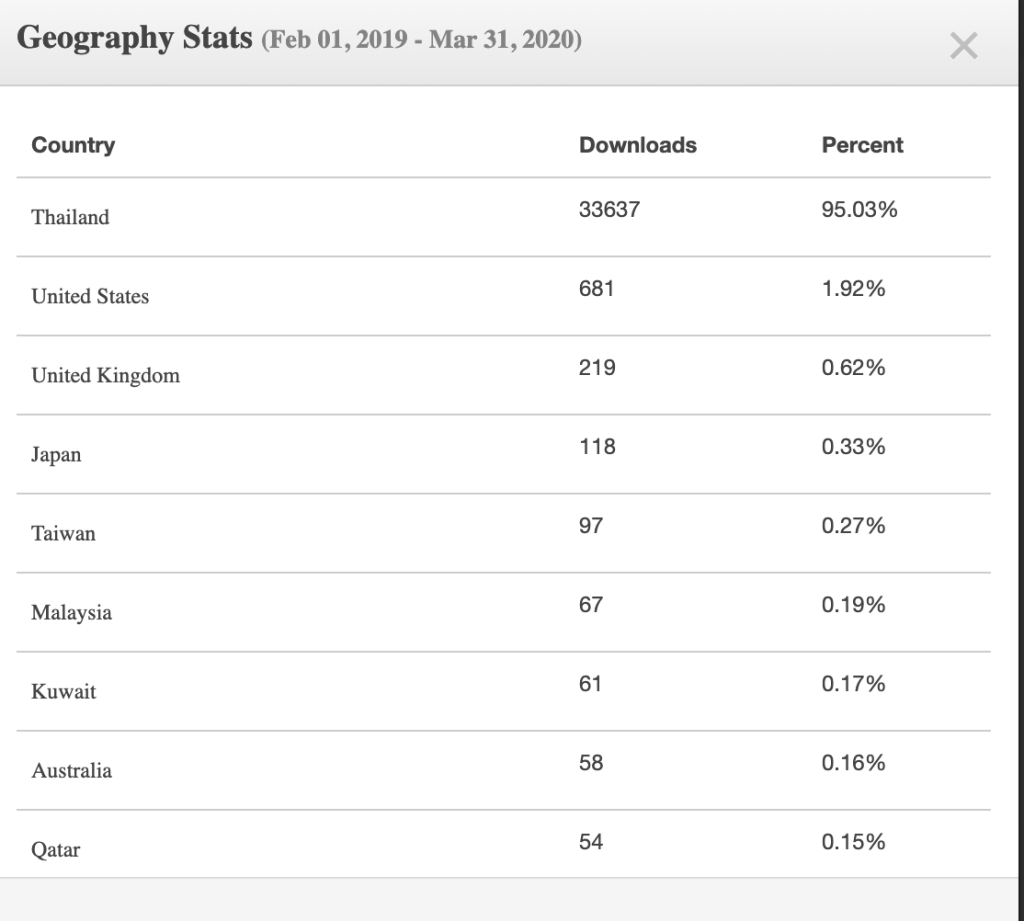Select the 118 downloads cell

click(x=596, y=447)
